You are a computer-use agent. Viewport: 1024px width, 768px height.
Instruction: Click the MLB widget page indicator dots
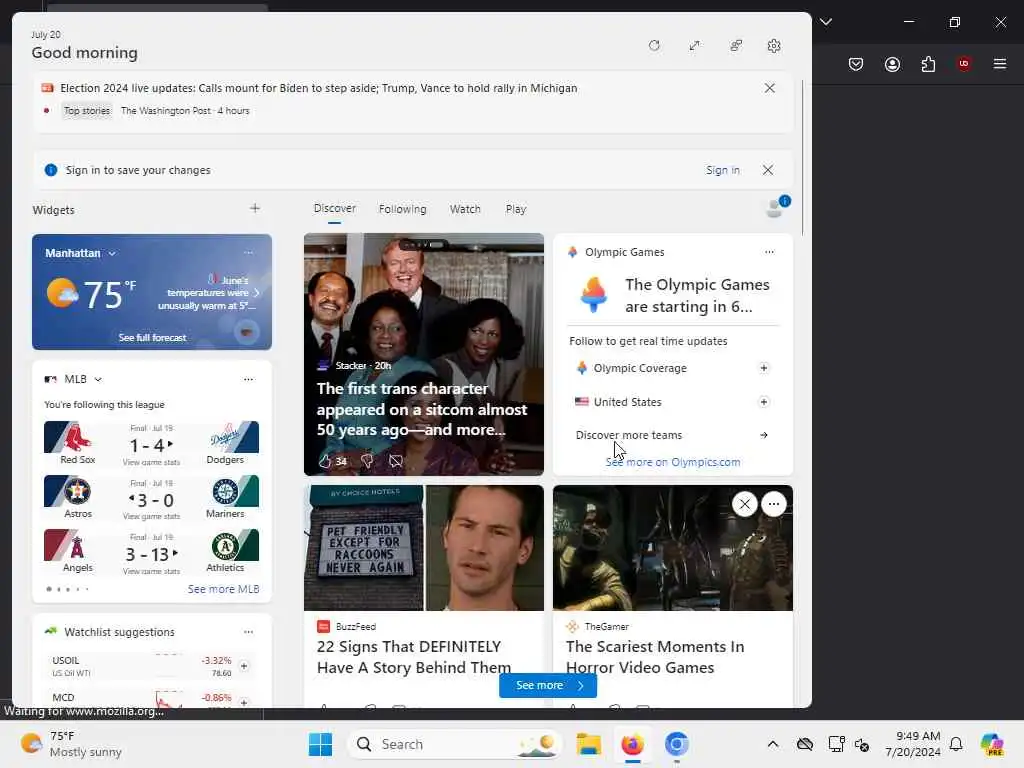coord(67,589)
